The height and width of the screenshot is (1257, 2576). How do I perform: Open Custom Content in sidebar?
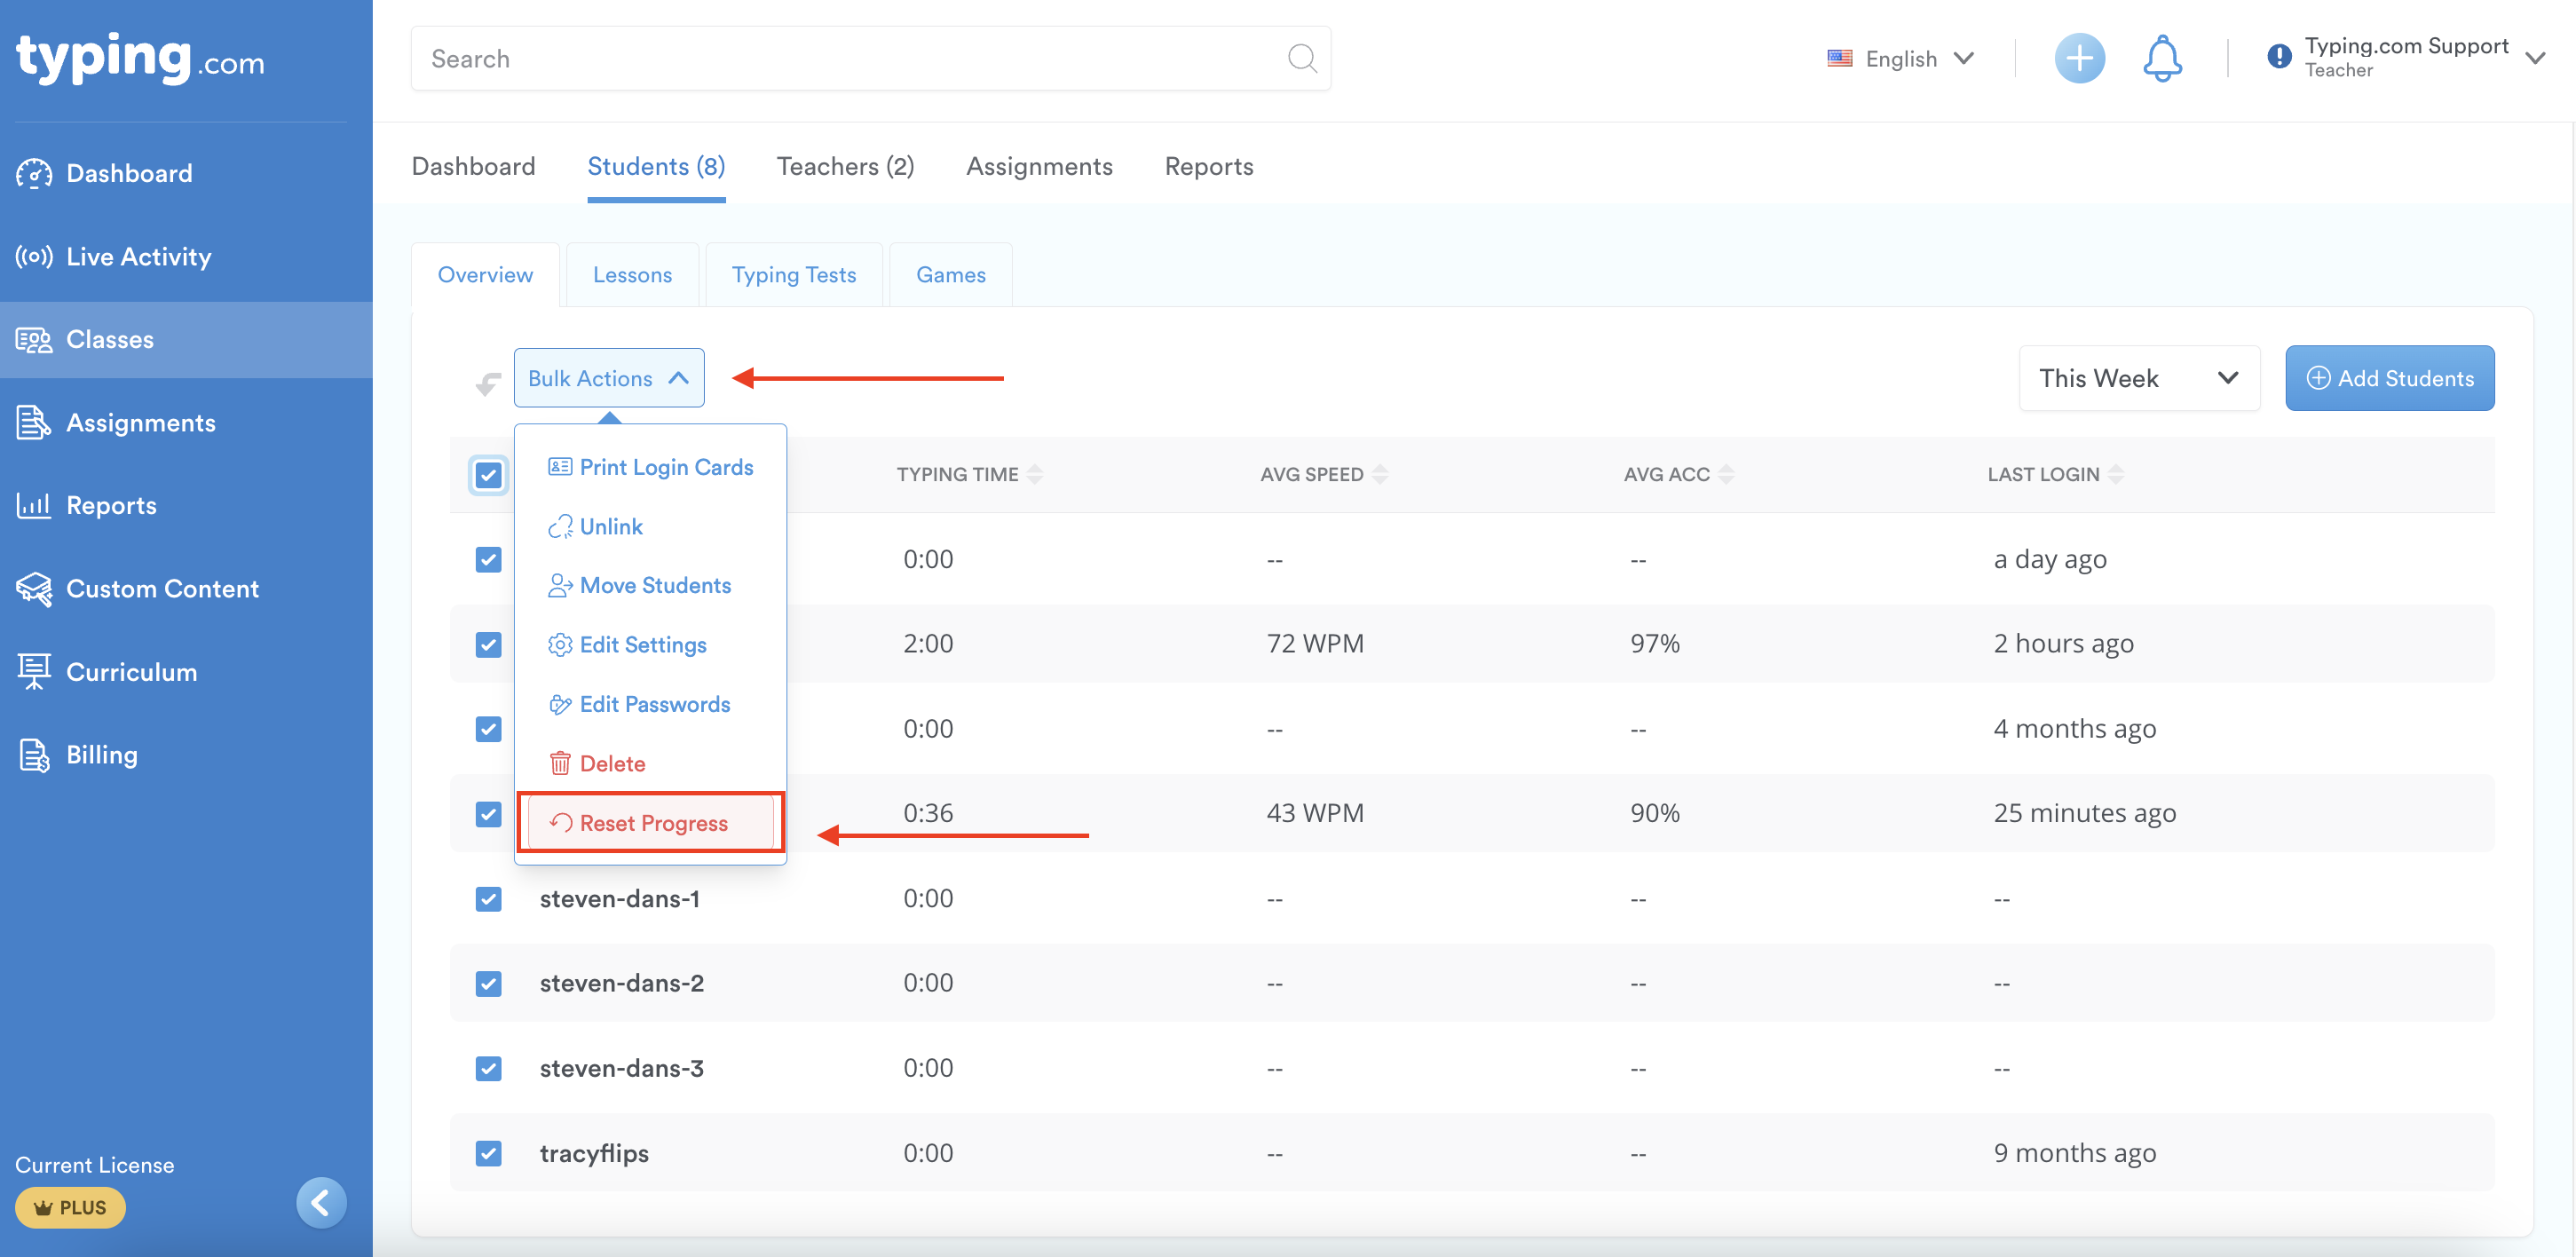(x=162, y=589)
